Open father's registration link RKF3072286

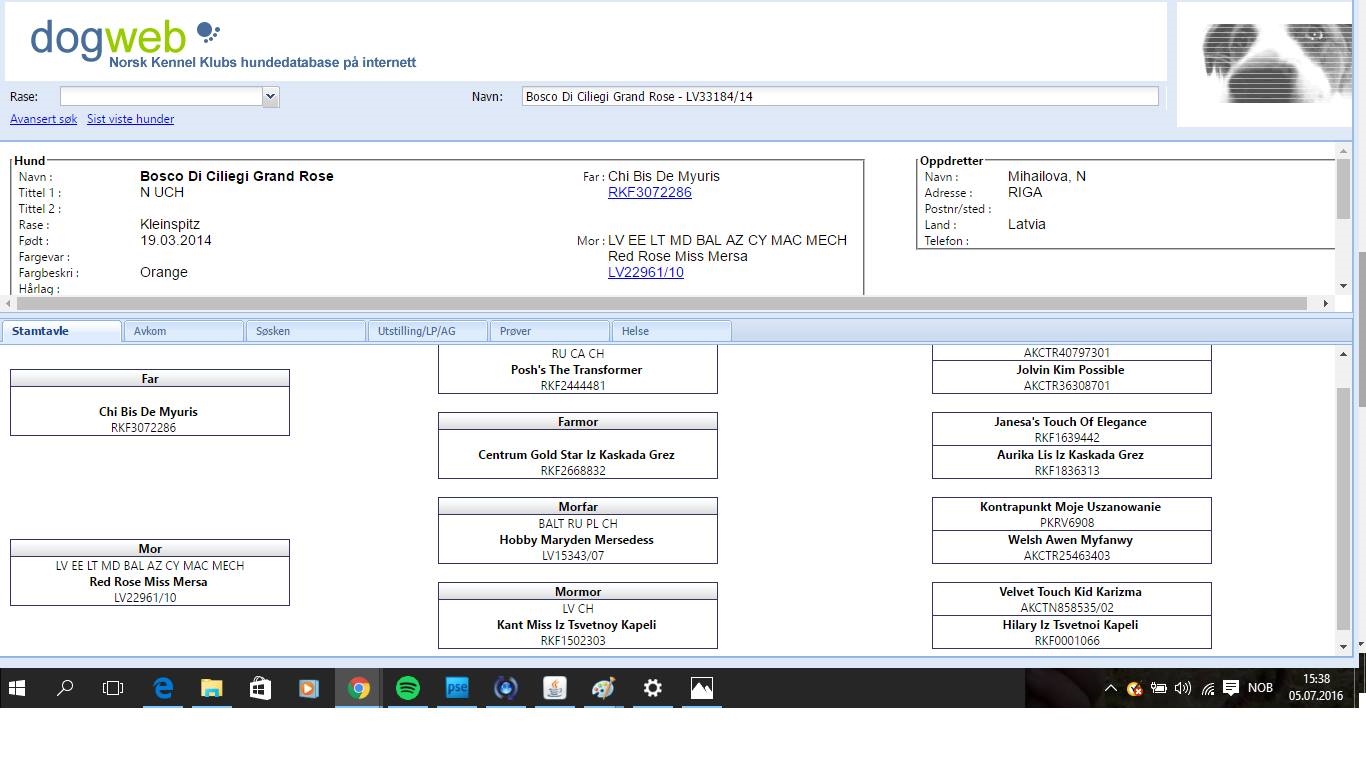(649, 192)
